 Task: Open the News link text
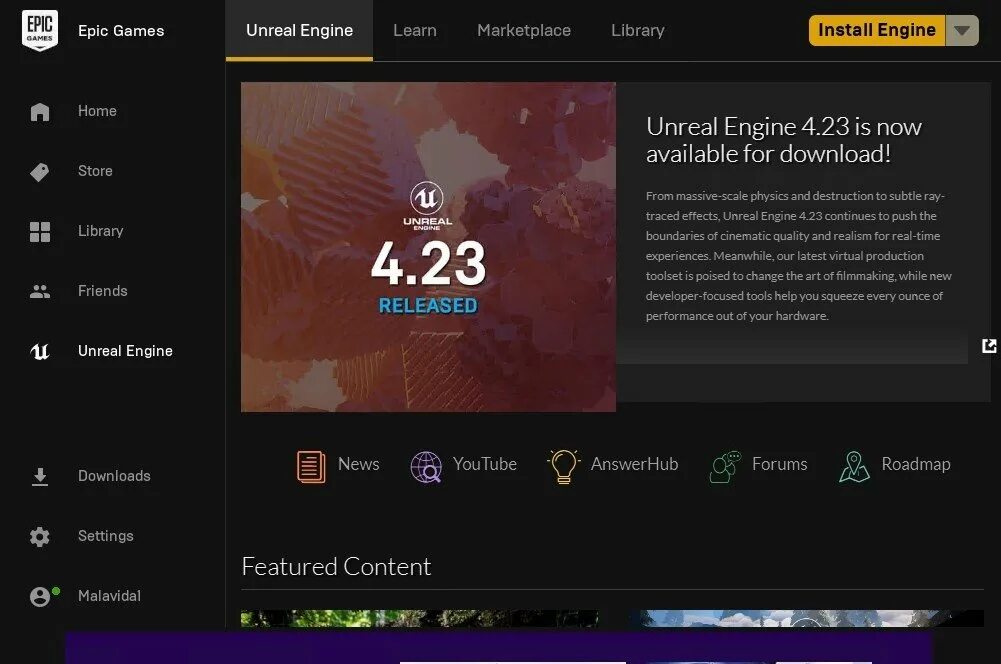coord(359,464)
